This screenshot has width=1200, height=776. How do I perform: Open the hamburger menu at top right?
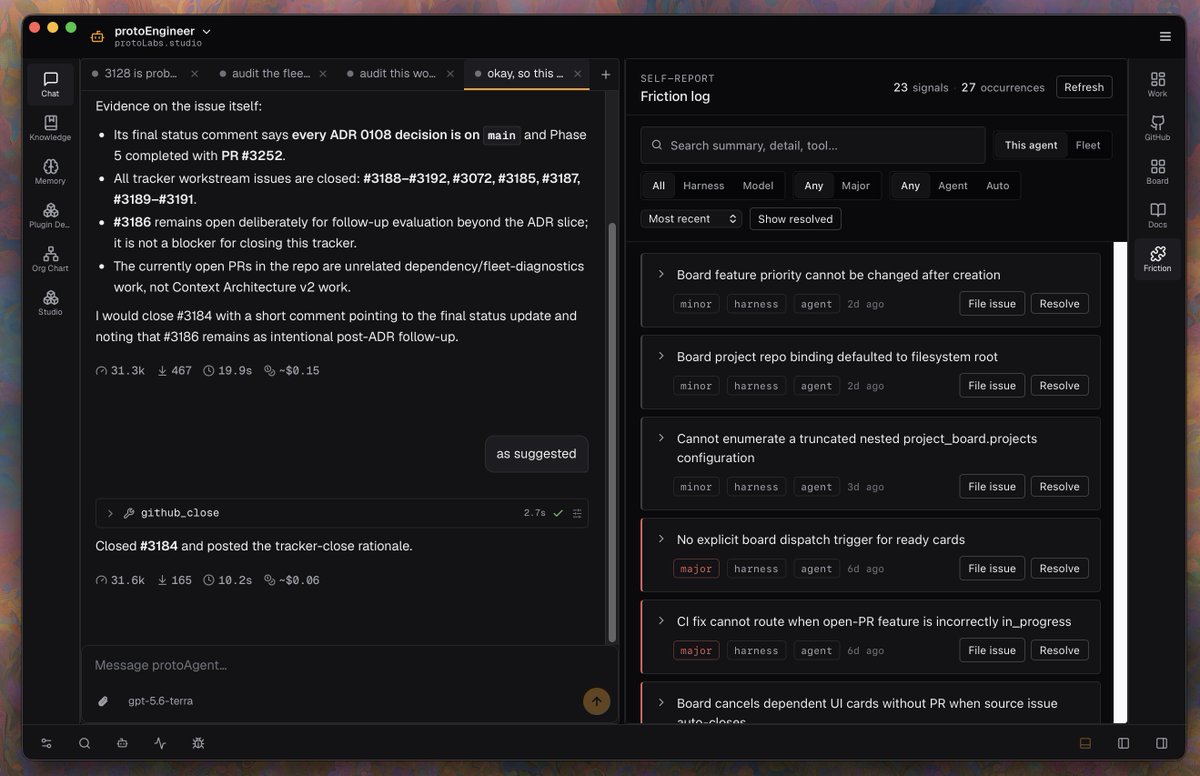(1165, 36)
